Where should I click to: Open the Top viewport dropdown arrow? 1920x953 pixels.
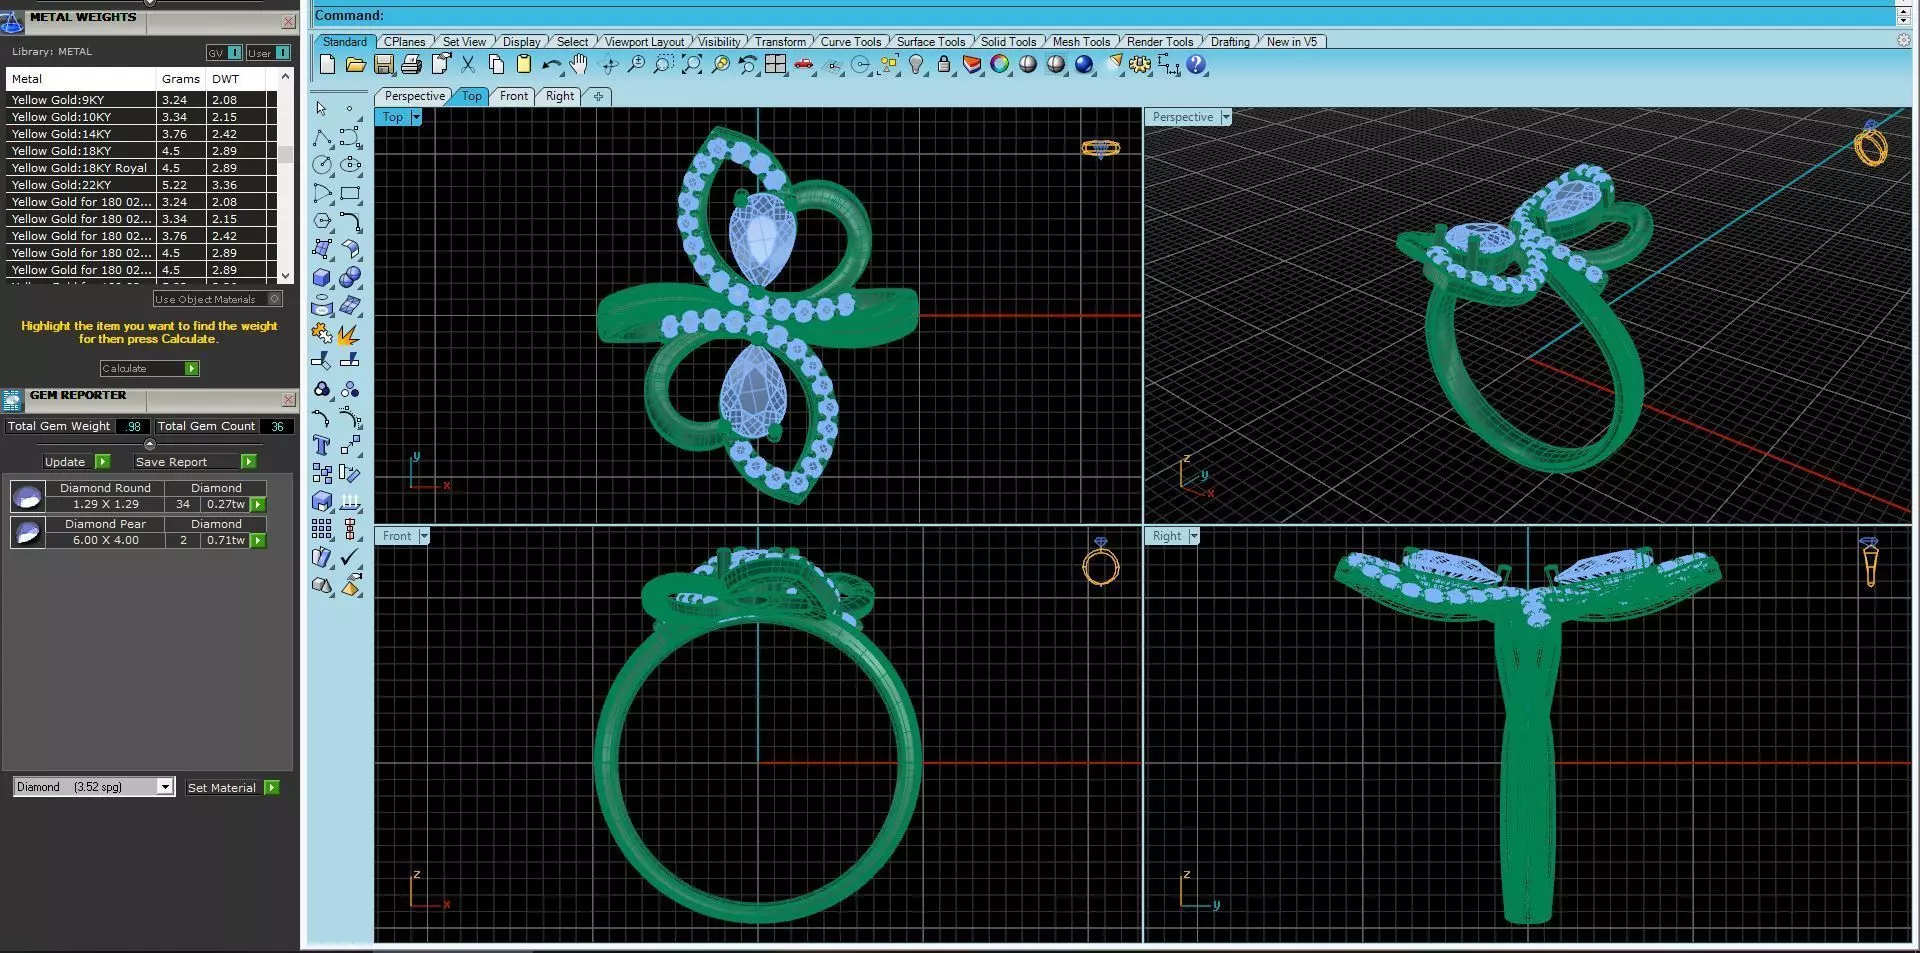coord(416,117)
